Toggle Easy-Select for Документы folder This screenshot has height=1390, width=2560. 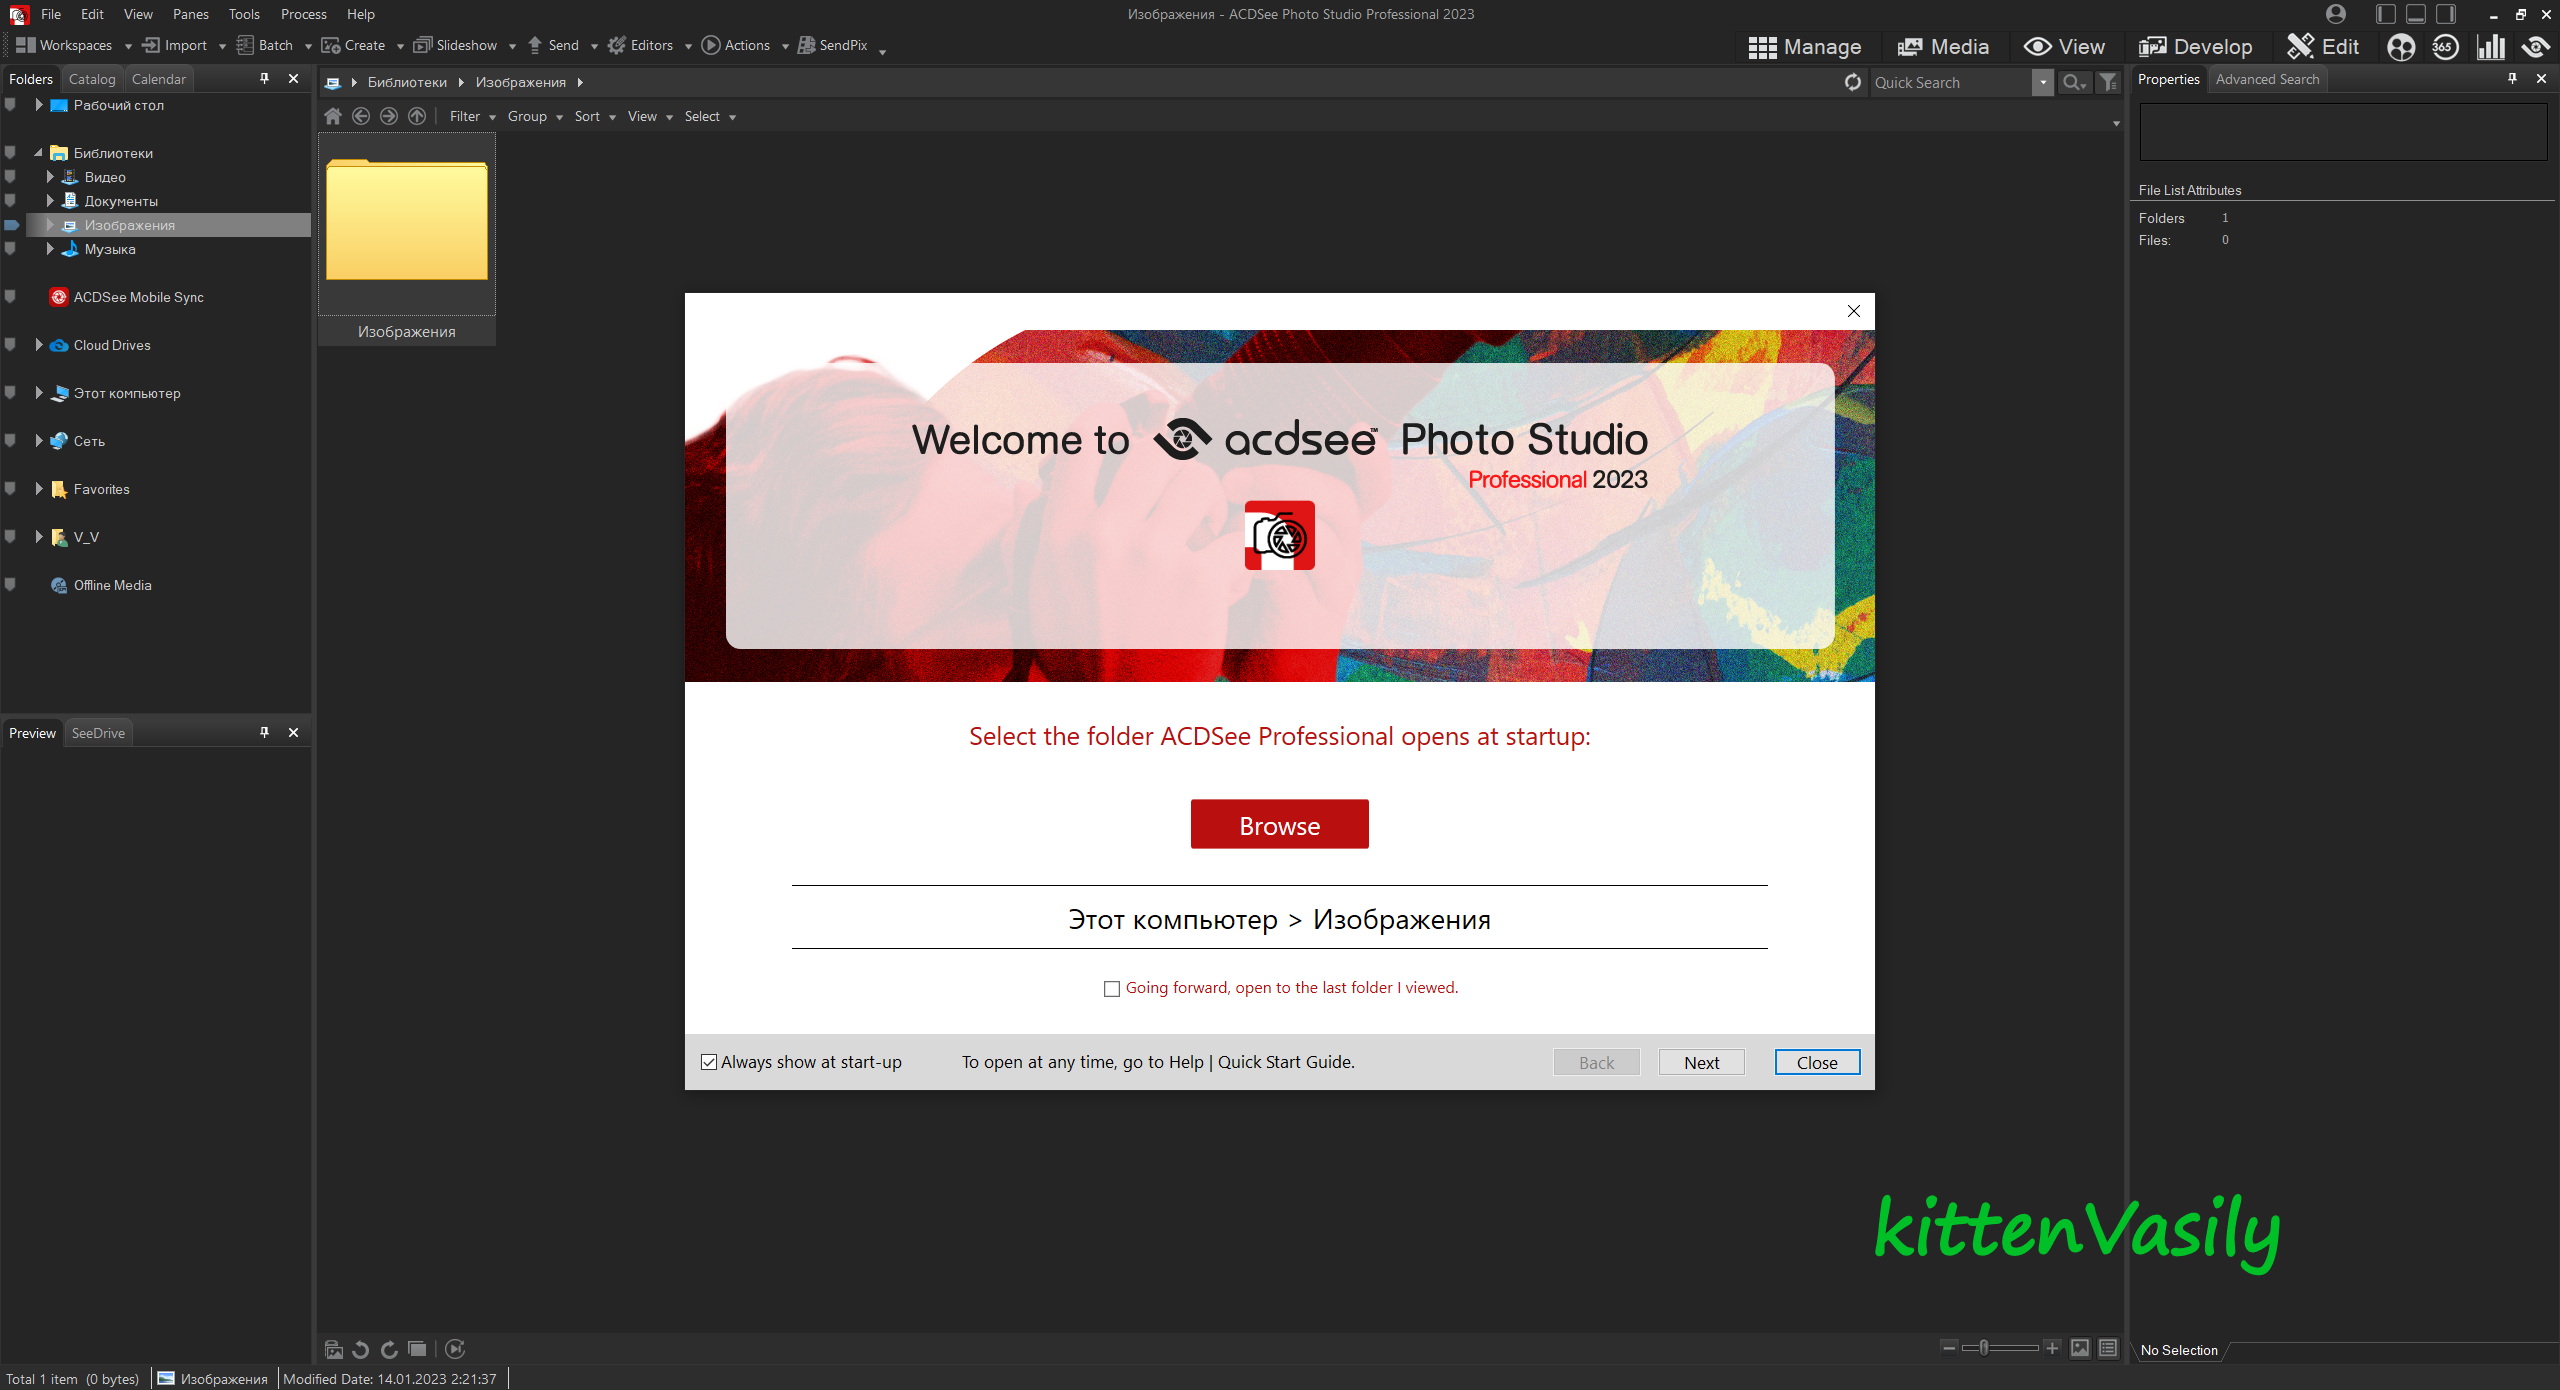10,201
